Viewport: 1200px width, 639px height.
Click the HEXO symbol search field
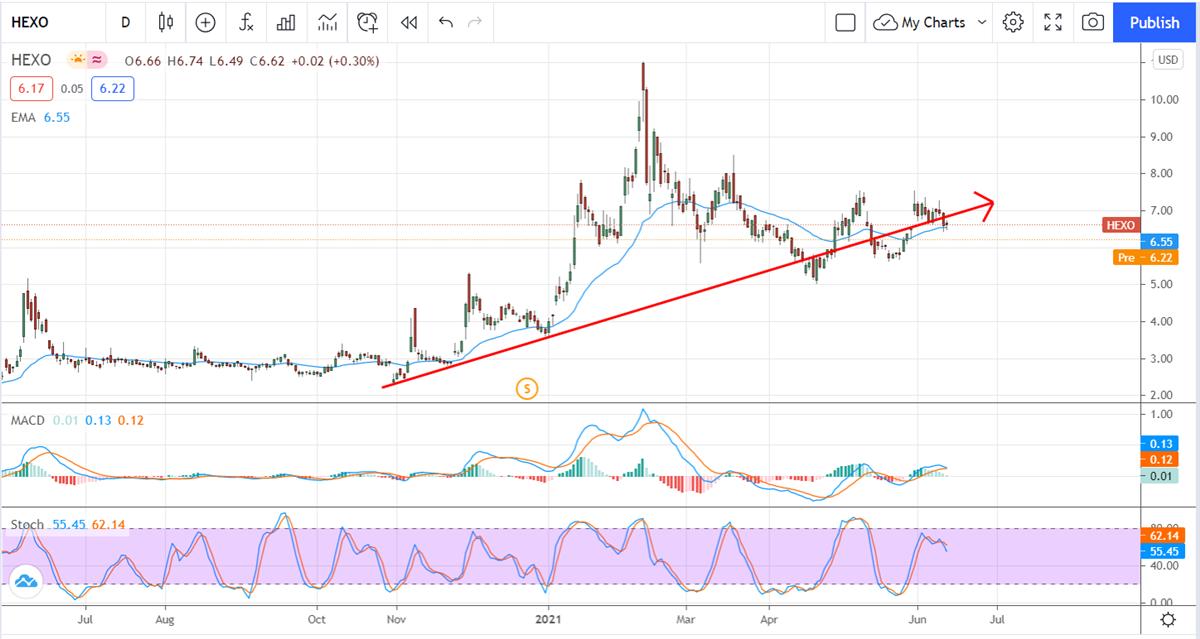52,22
